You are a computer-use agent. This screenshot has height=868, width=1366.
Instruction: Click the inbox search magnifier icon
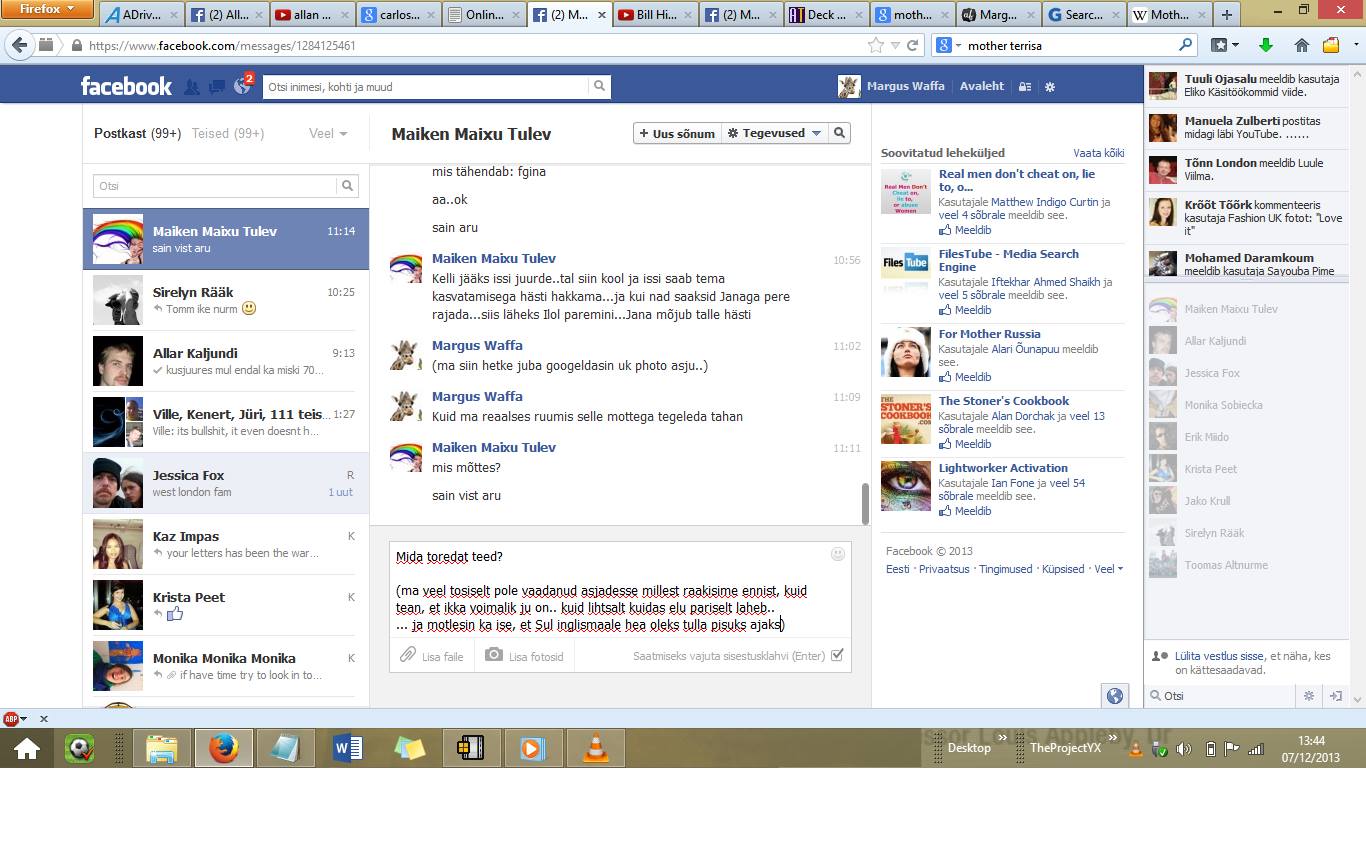tap(347, 186)
